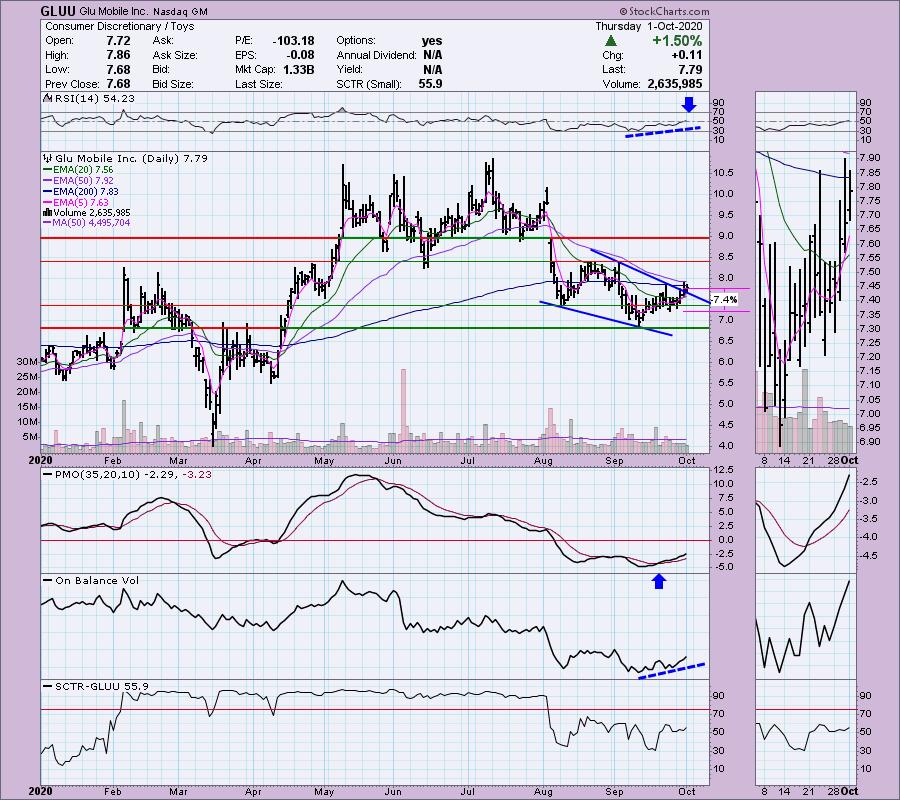The image size is (900, 800).
Task: Click the Options value yes
Action: click(x=432, y=41)
